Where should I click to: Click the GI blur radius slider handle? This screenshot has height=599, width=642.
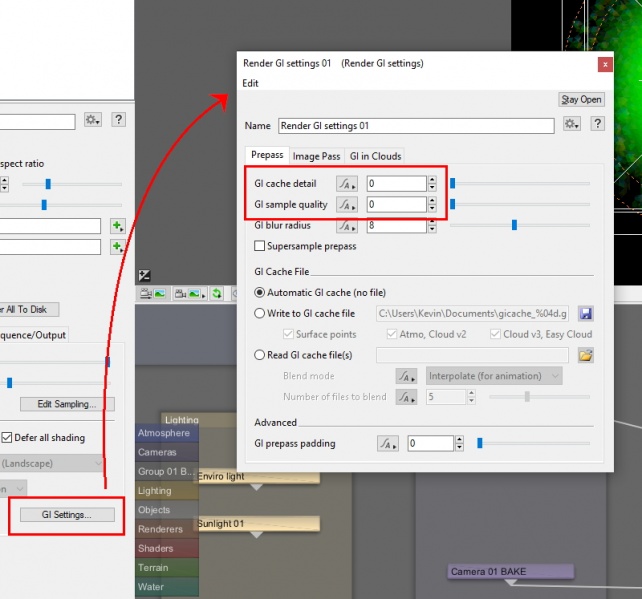514,225
